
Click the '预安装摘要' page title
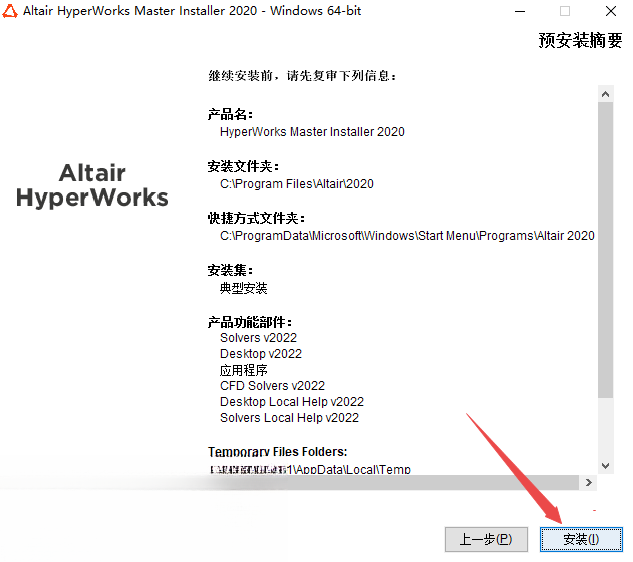pos(580,40)
